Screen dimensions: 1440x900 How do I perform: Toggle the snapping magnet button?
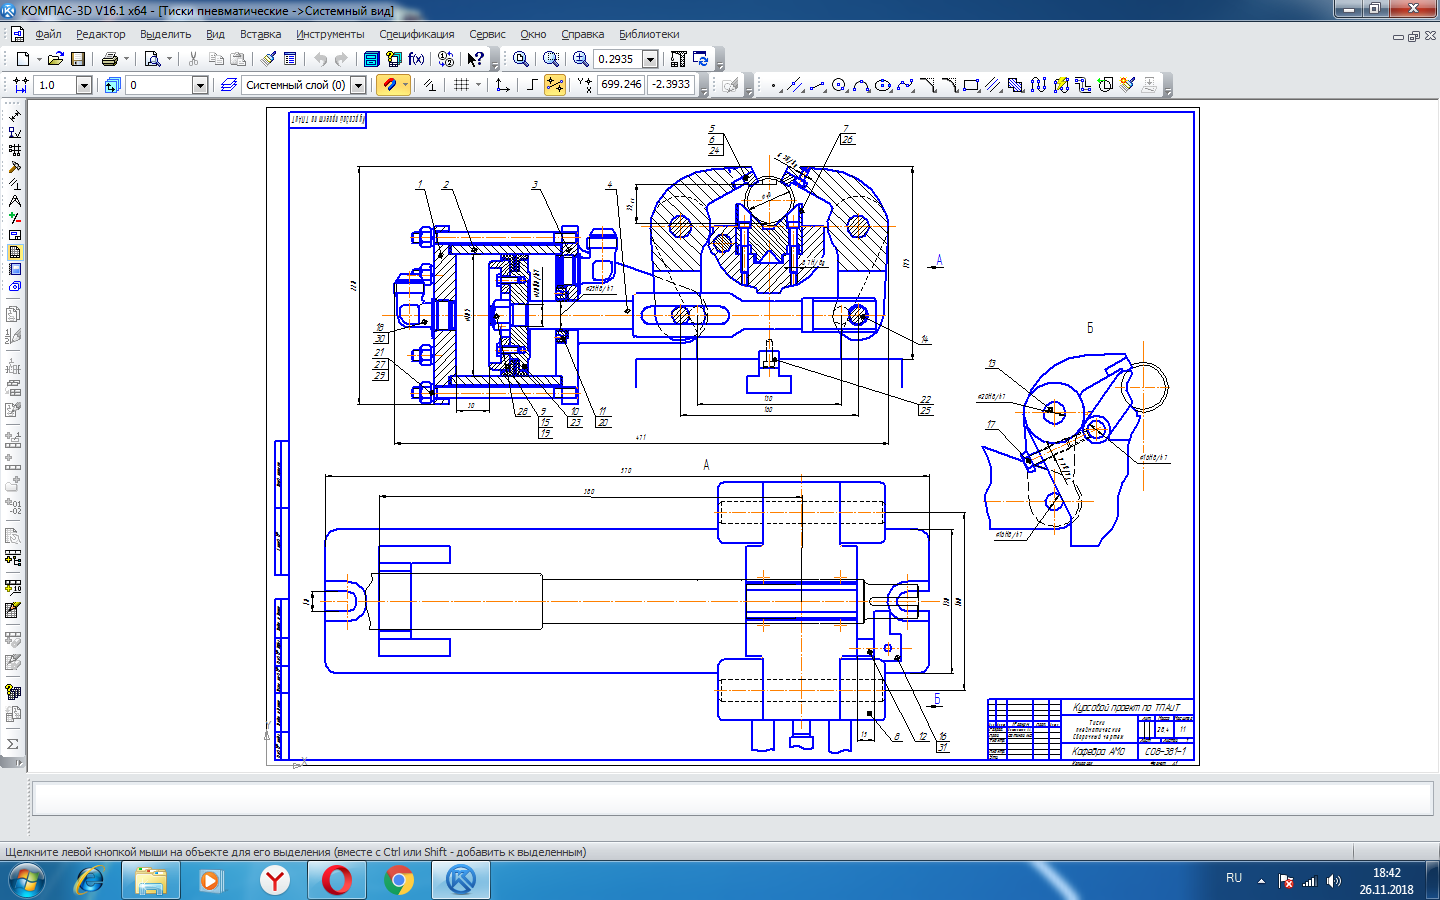coord(390,85)
